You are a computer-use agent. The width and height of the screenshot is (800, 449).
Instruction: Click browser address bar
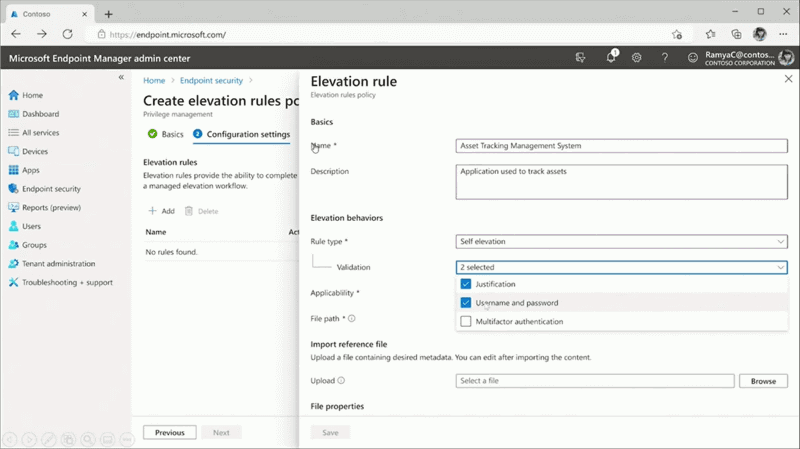coord(378,34)
